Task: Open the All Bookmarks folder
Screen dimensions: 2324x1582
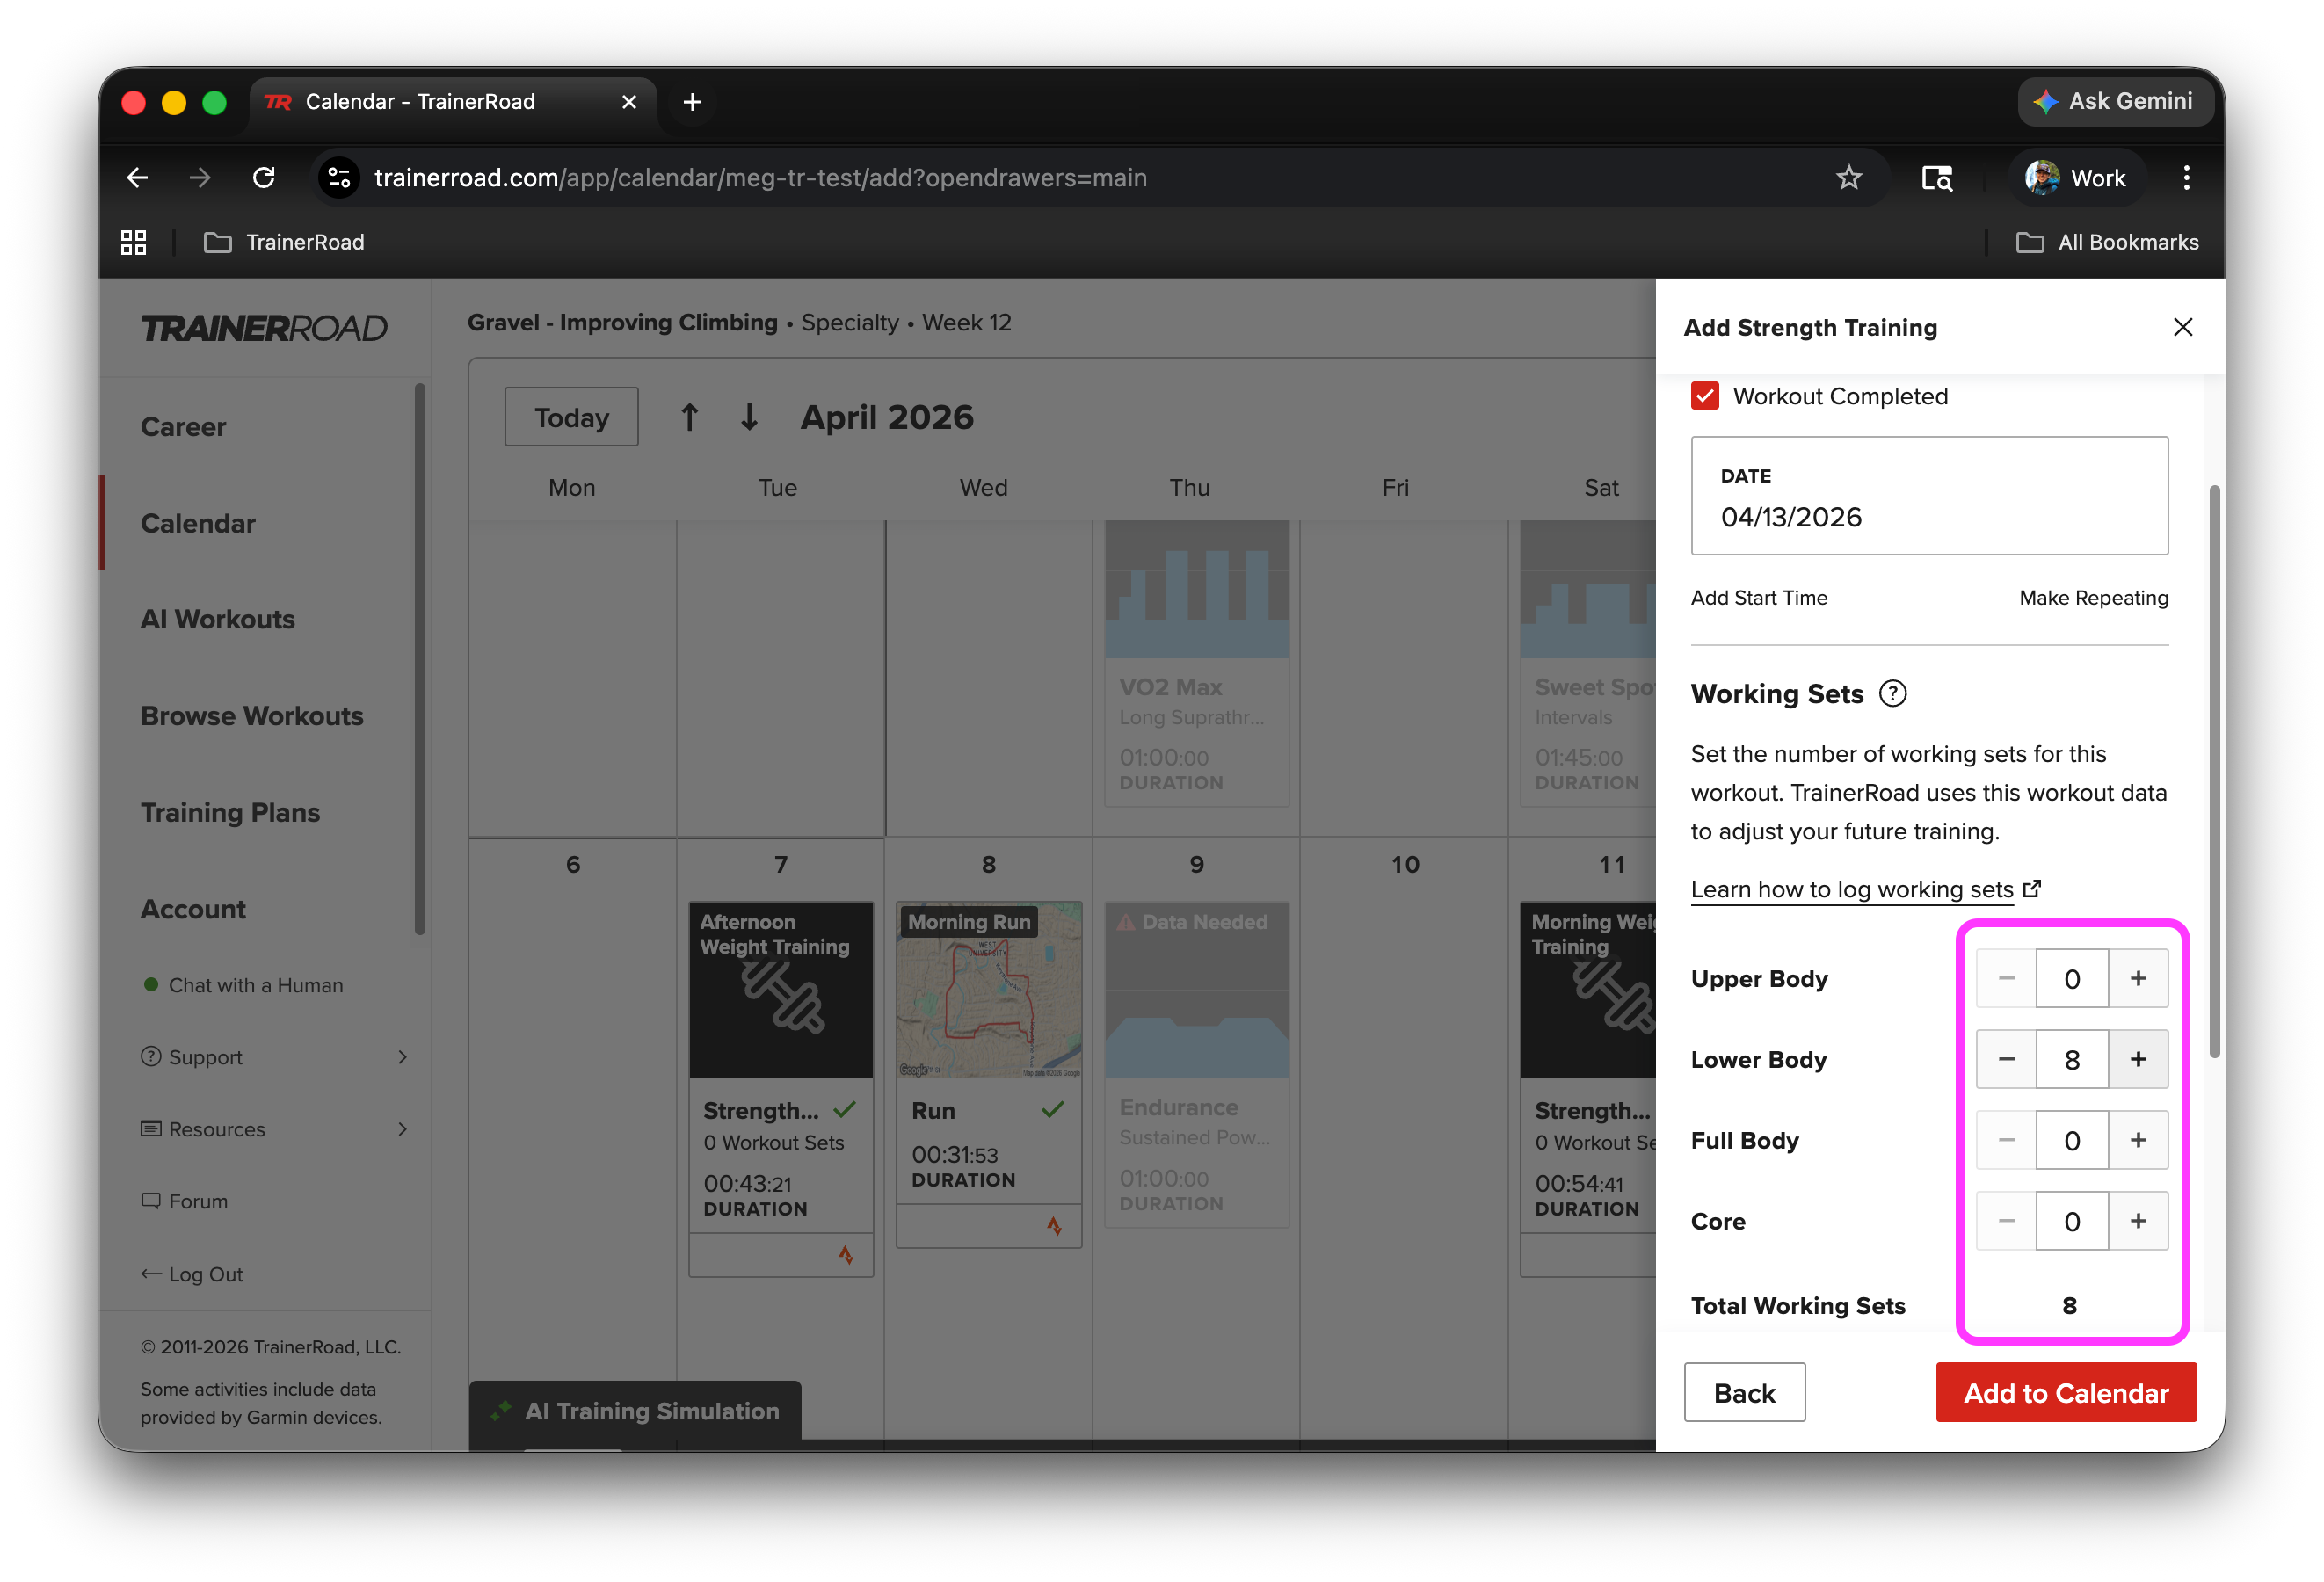Action: click(2108, 242)
